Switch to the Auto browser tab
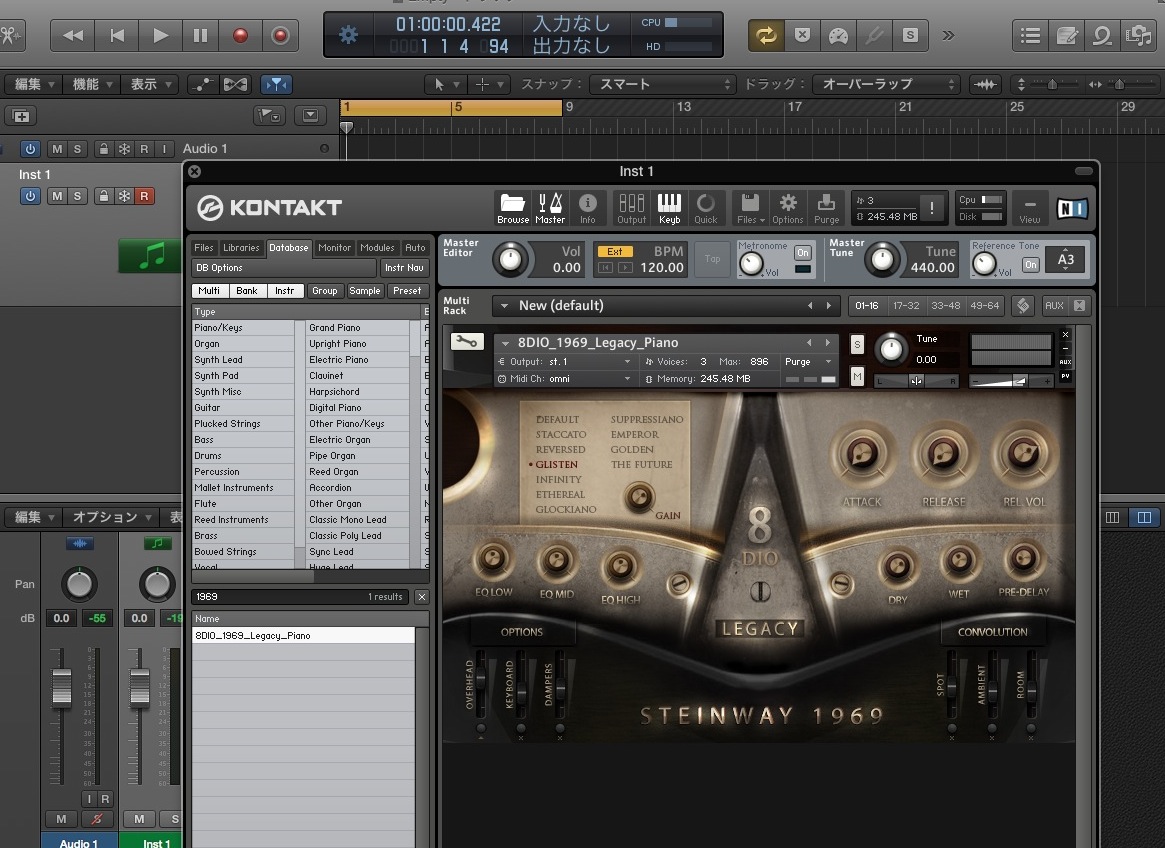This screenshot has height=848, width=1165. pyautogui.click(x=415, y=248)
